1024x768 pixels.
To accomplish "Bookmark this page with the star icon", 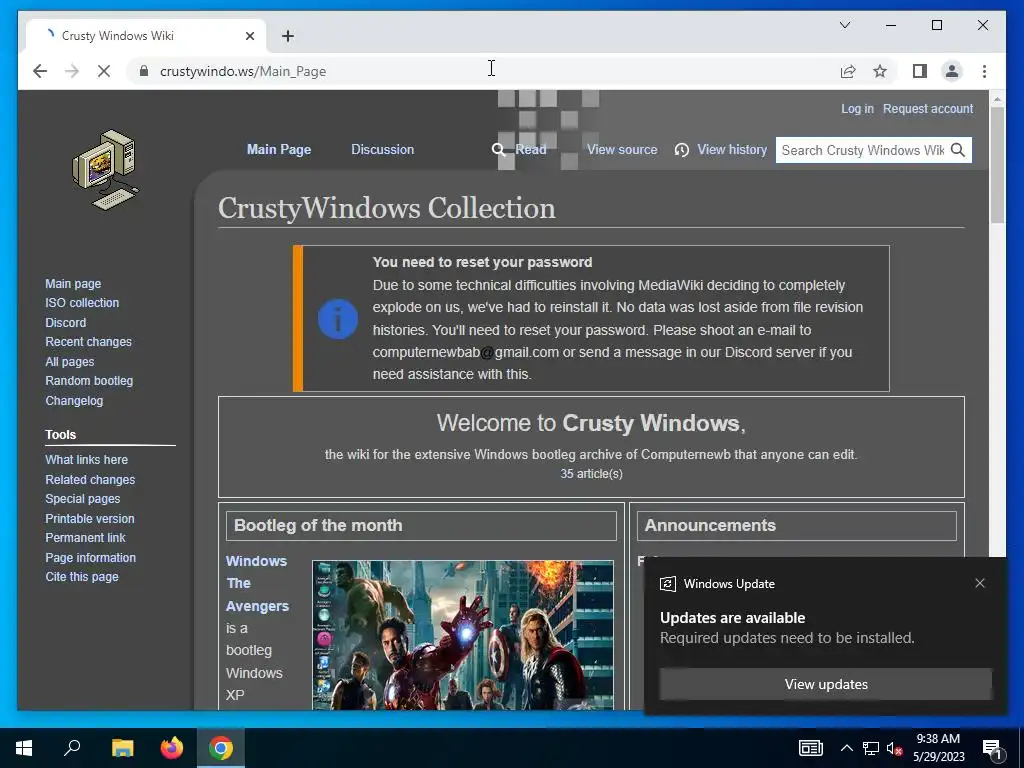I will coord(880,71).
